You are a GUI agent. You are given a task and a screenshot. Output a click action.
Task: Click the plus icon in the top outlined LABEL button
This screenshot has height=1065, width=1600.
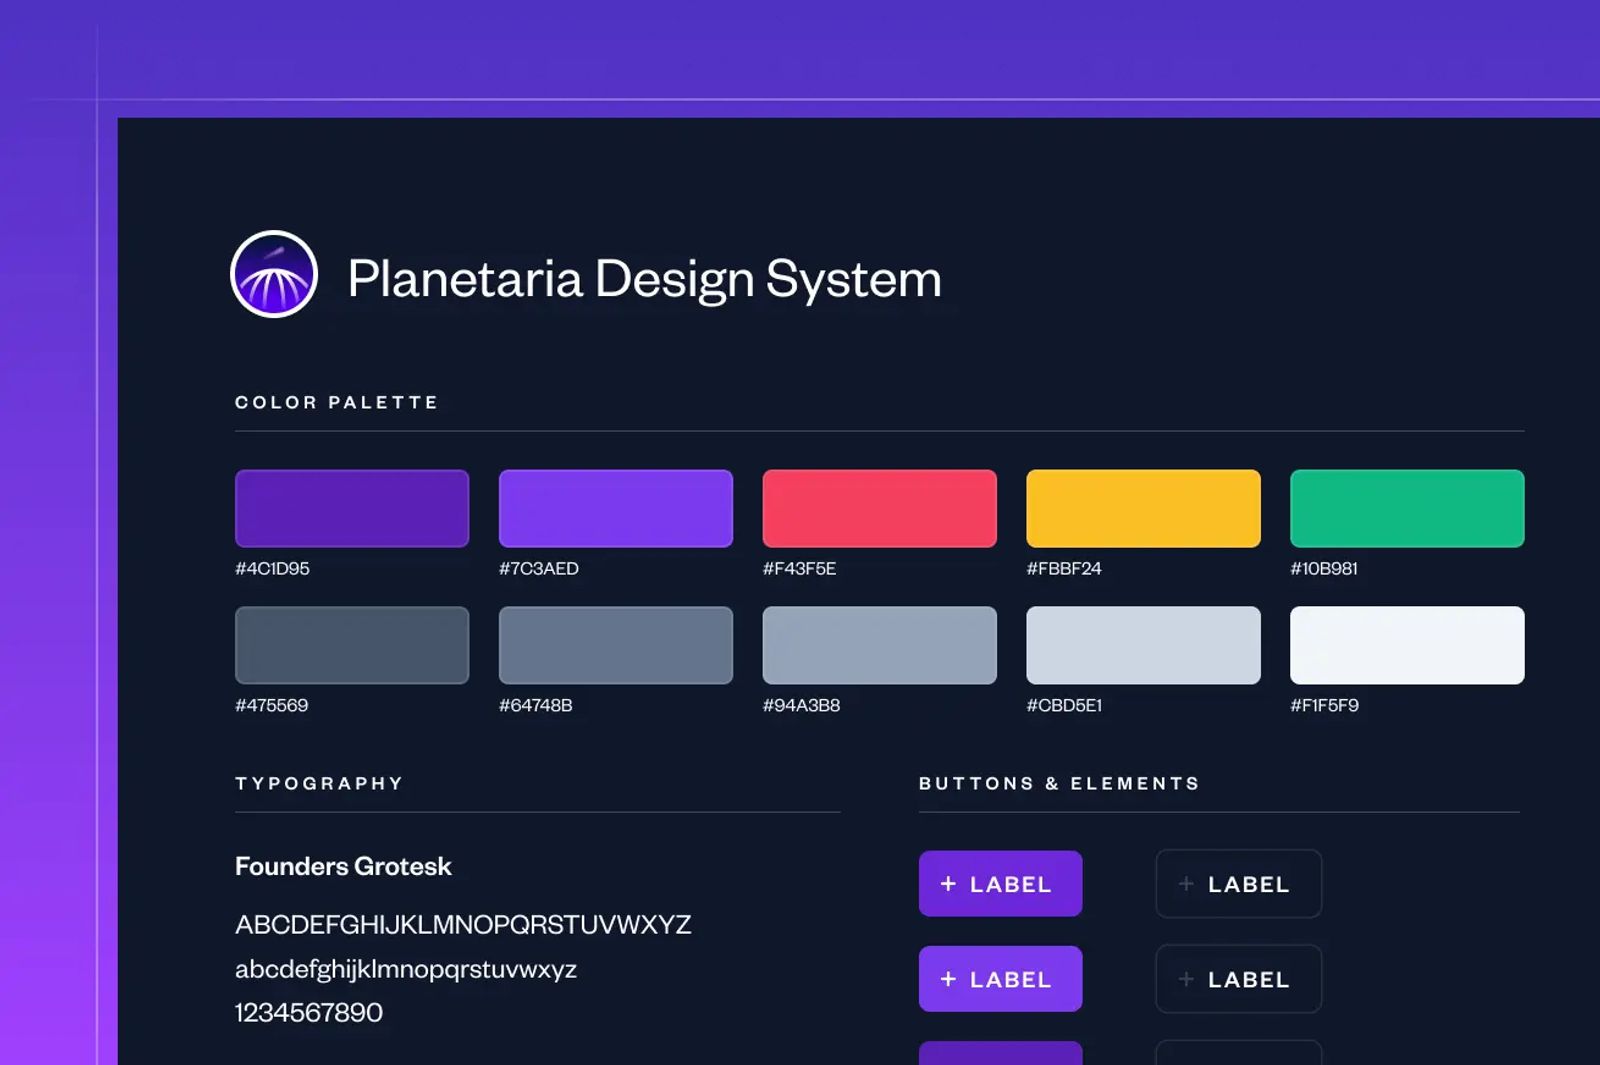click(1186, 884)
